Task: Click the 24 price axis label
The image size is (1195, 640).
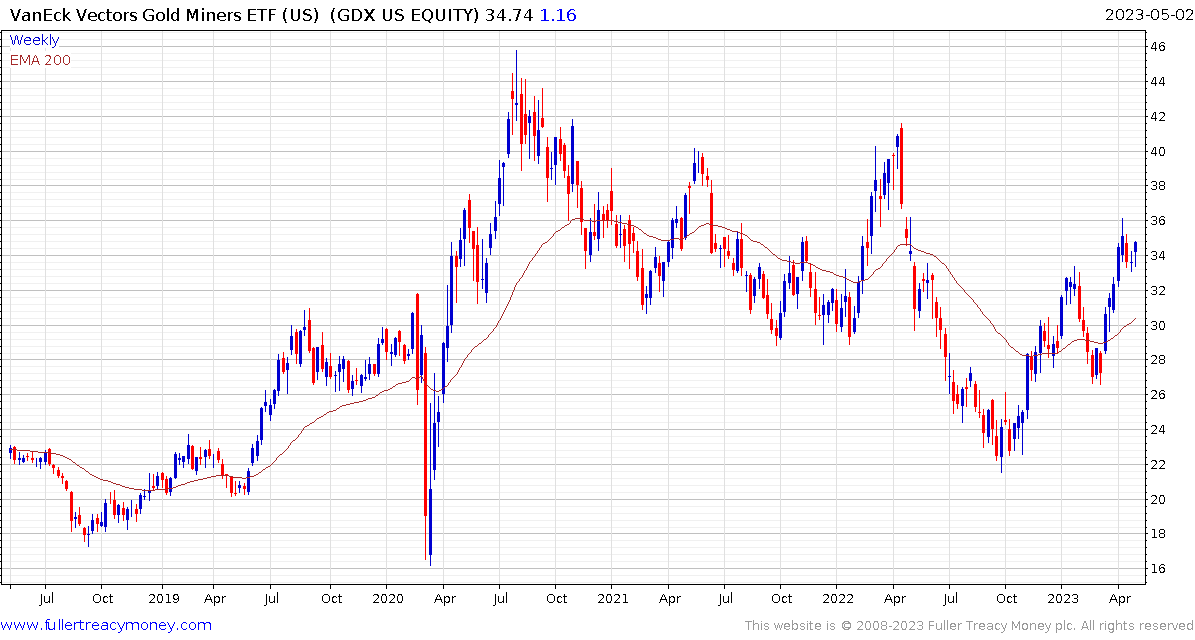Action: click(x=1158, y=430)
